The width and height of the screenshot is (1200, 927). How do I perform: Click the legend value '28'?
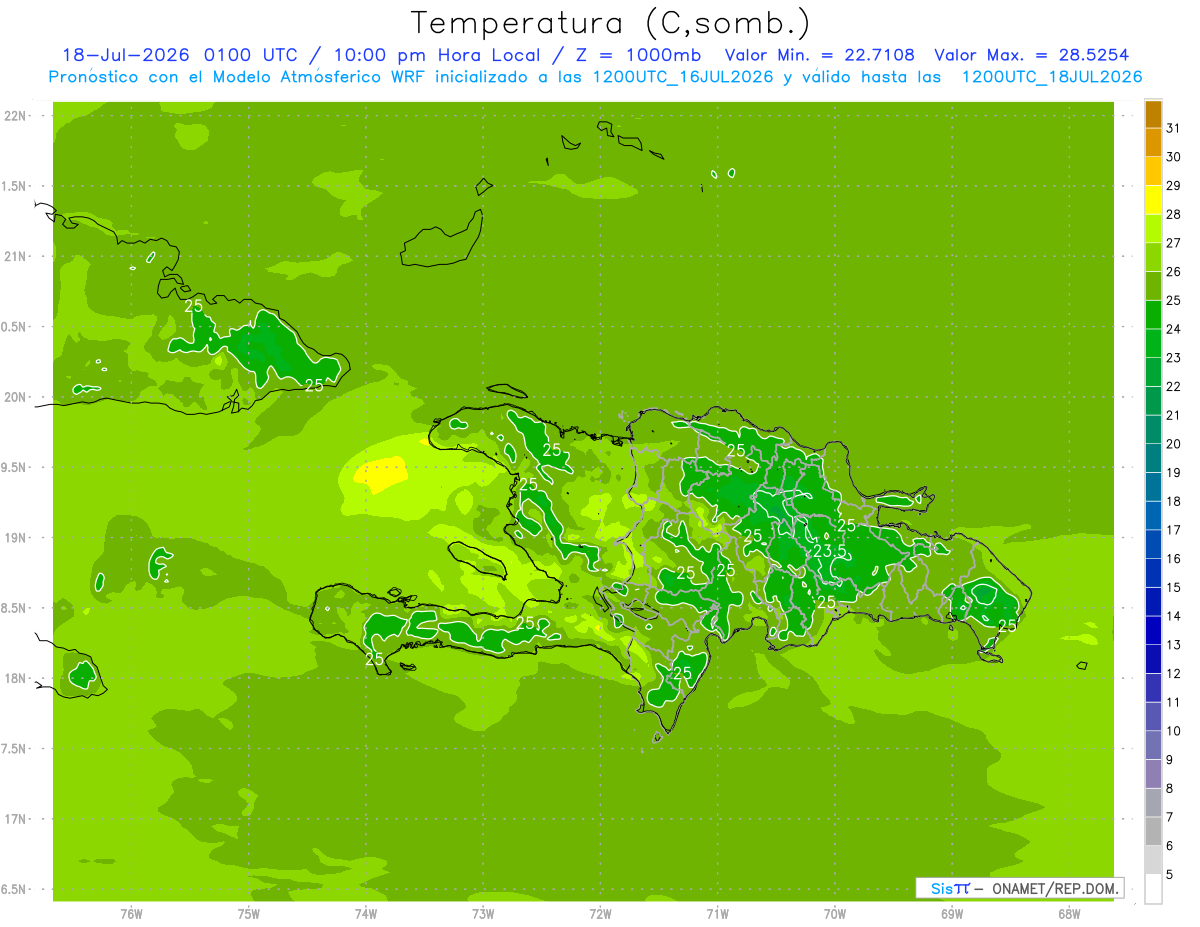(1173, 214)
